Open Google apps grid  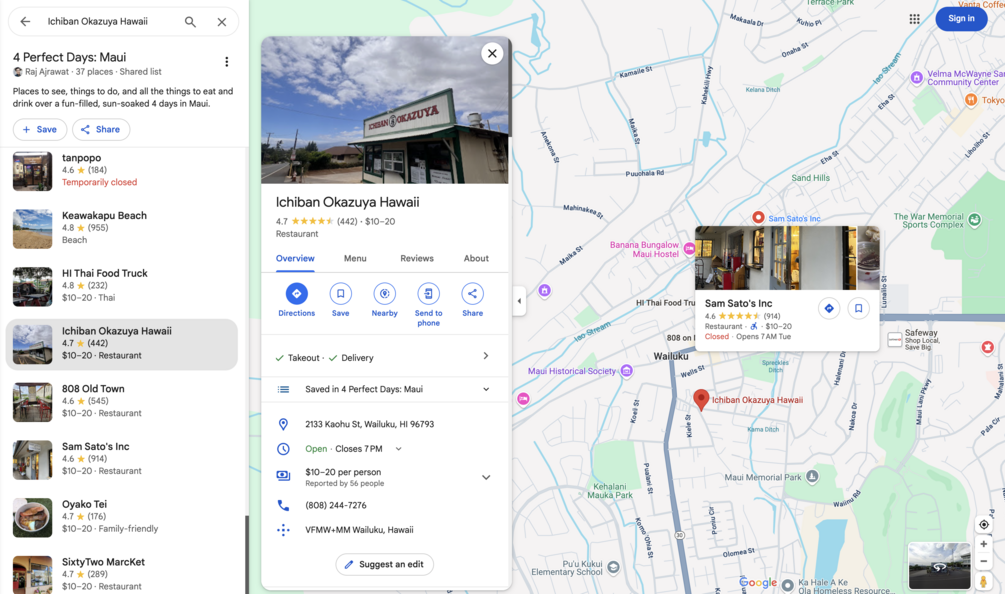915,19
